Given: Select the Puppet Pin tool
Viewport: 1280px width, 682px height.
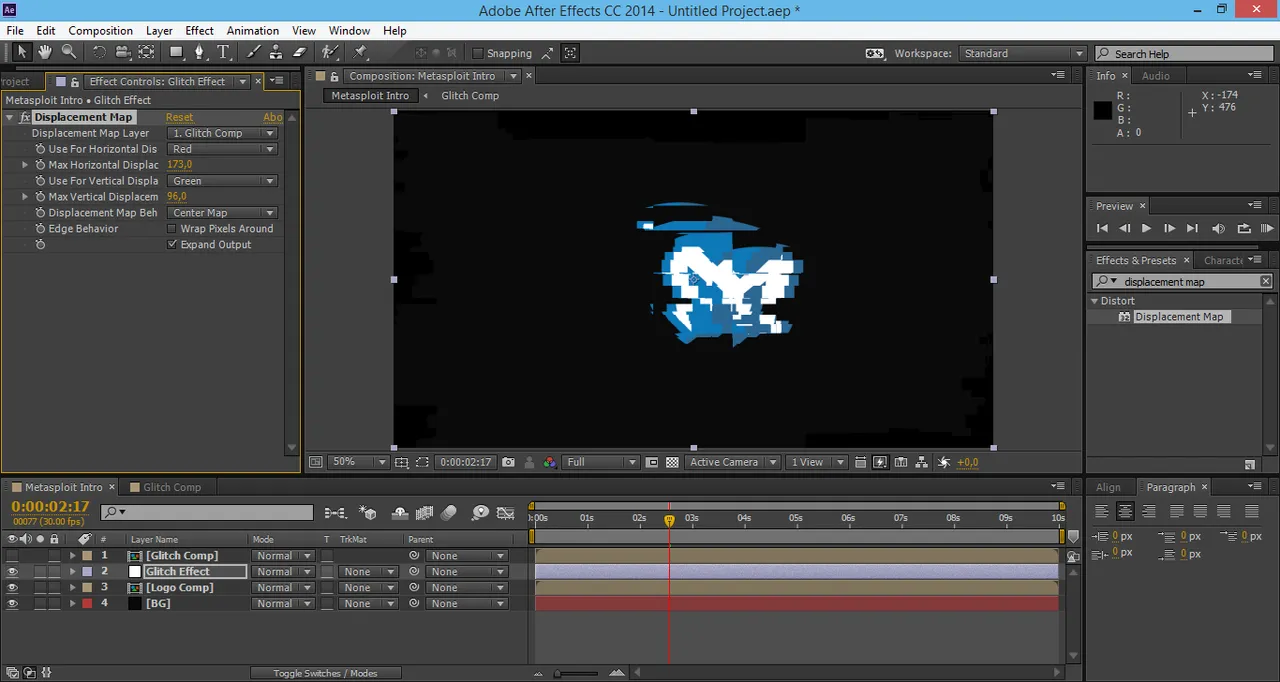Looking at the screenshot, I should coord(360,52).
